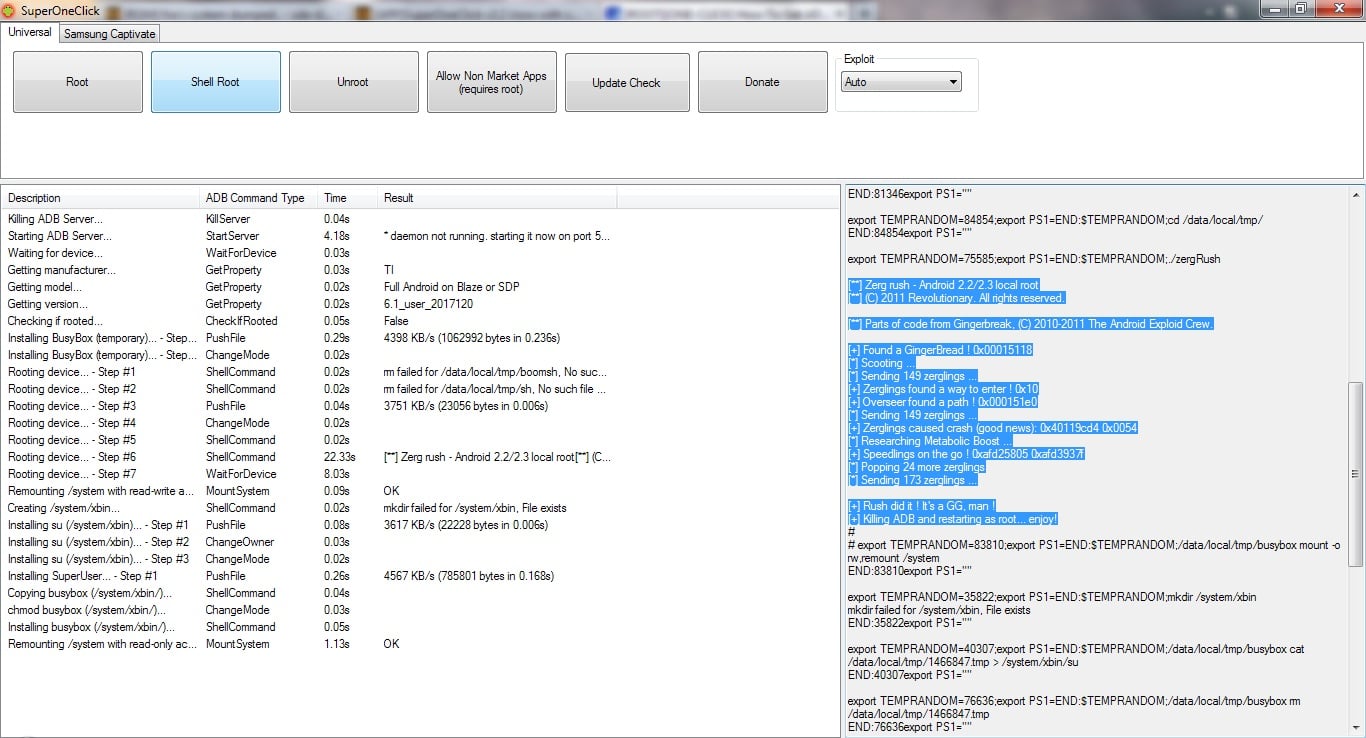Click the Unroot button
The image size is (1366, 738).
tap(353, 82)
